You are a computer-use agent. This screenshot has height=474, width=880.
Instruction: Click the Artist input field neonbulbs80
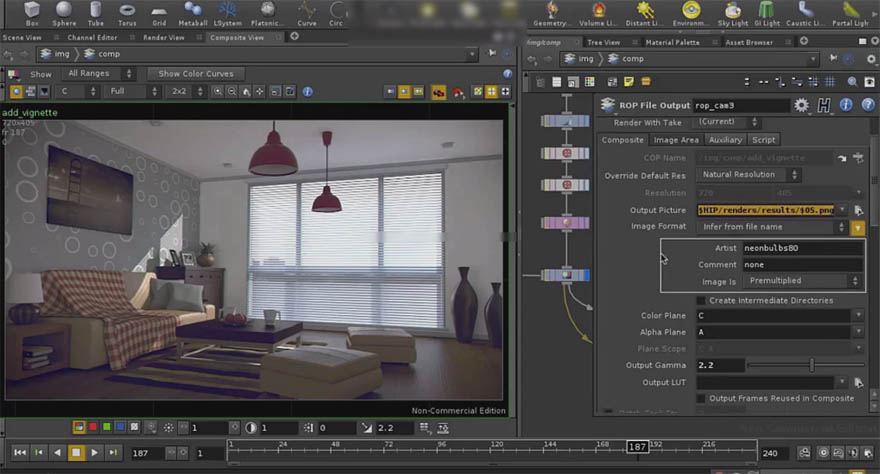coord(802,248)
